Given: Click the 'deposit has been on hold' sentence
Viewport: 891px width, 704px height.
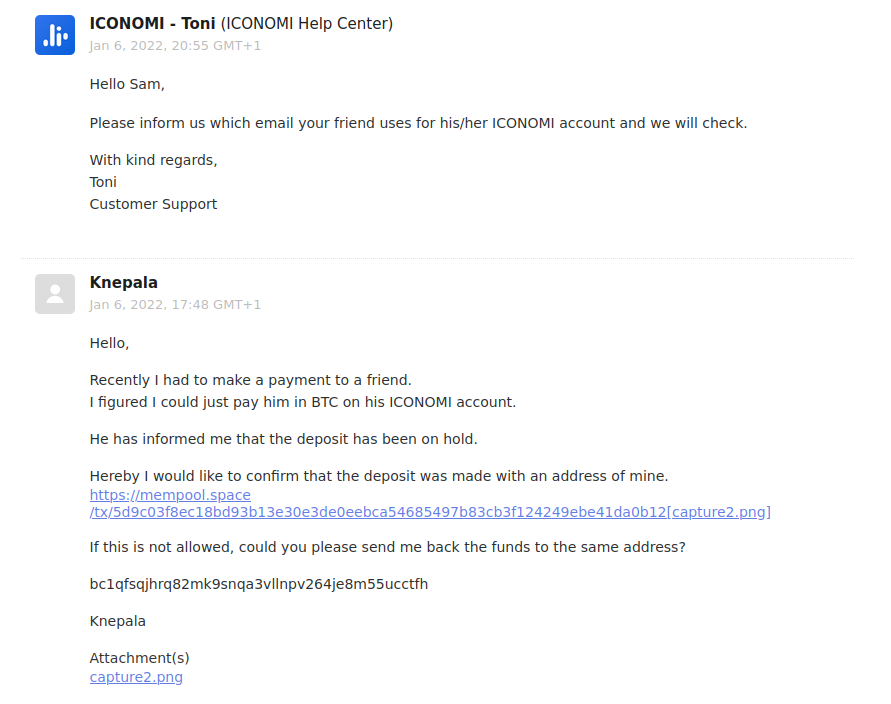Looking at the screenshot, I should coord(284,439).
